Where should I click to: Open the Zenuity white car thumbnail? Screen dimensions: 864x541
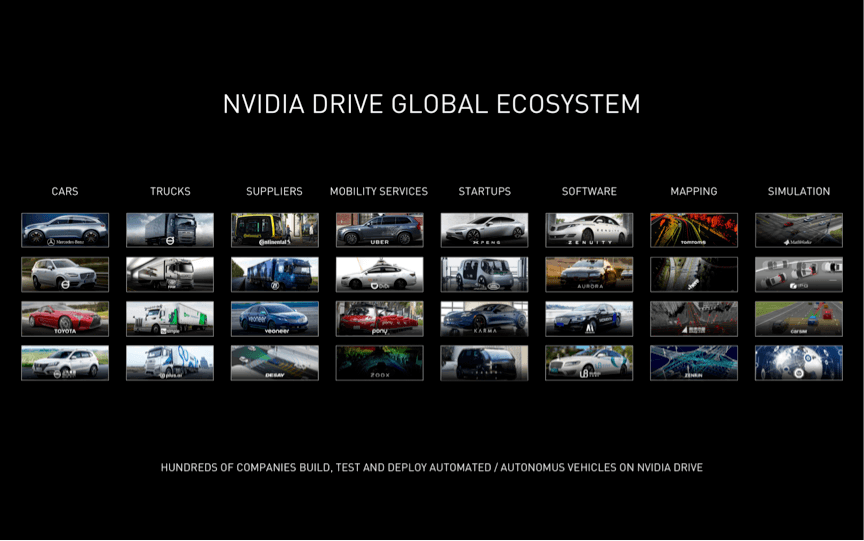click(x=589, y=230)
